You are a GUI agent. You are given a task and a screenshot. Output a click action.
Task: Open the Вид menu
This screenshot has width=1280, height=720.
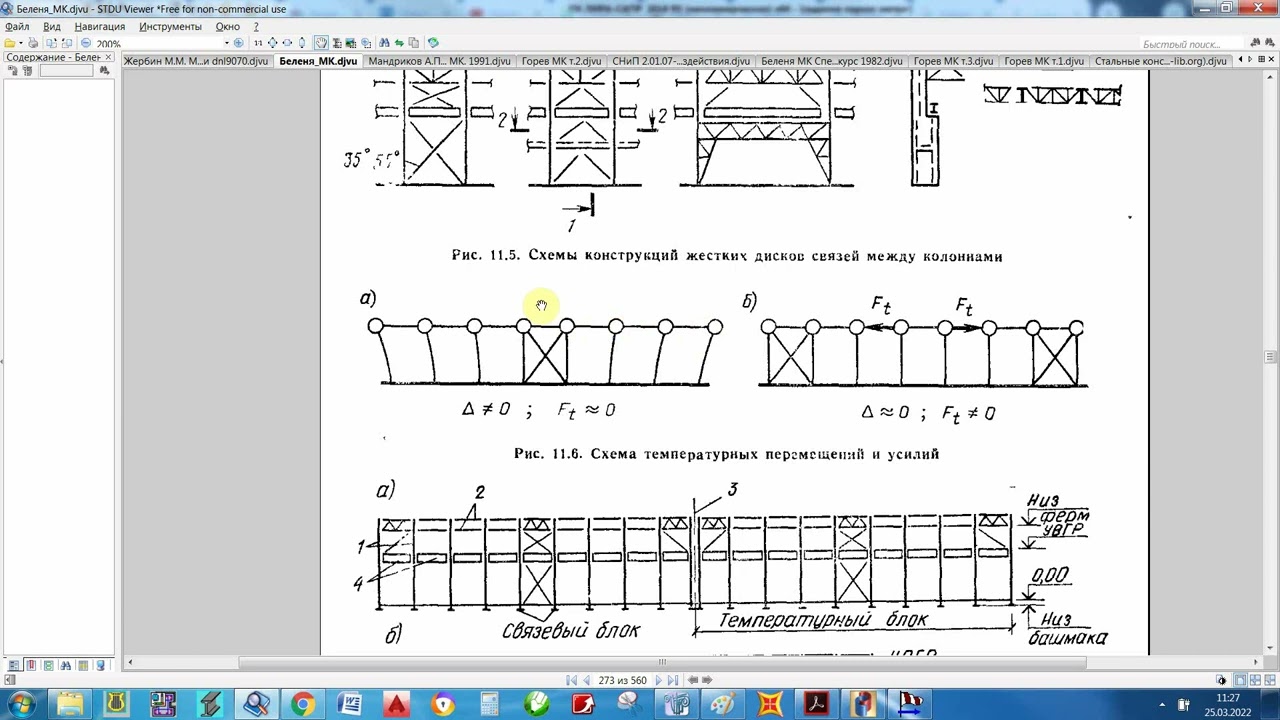[52, 26]
